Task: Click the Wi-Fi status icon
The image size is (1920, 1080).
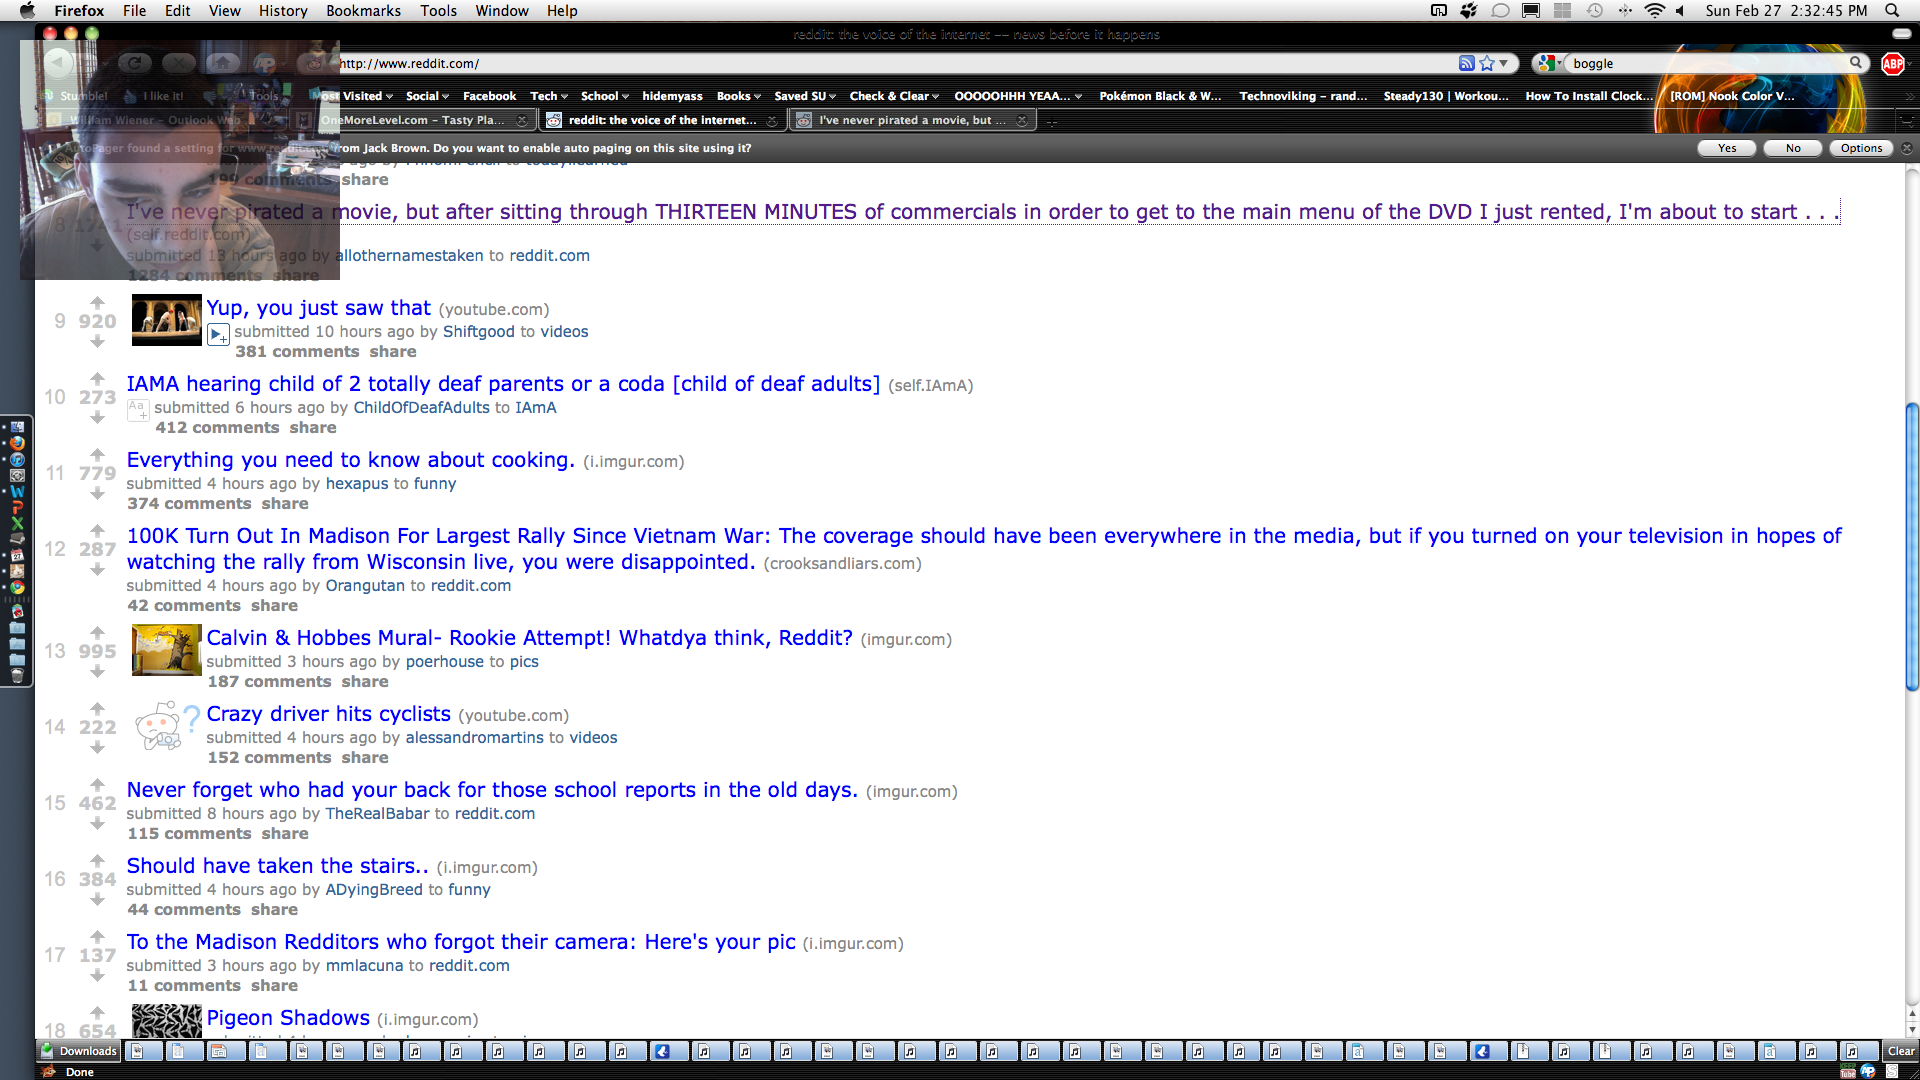Action: [x=1655, y=10]
